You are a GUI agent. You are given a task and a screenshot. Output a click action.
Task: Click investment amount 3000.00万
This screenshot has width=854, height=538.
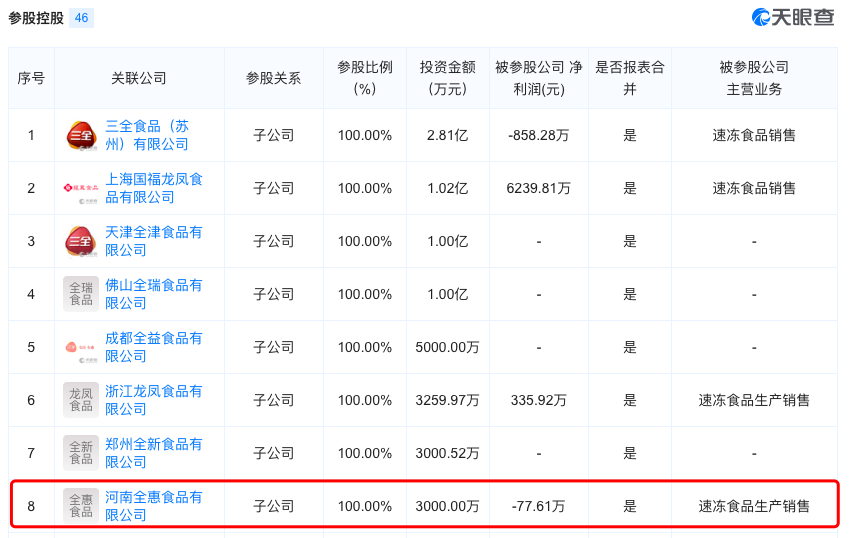pyautogui.click(x=448, y=506)
